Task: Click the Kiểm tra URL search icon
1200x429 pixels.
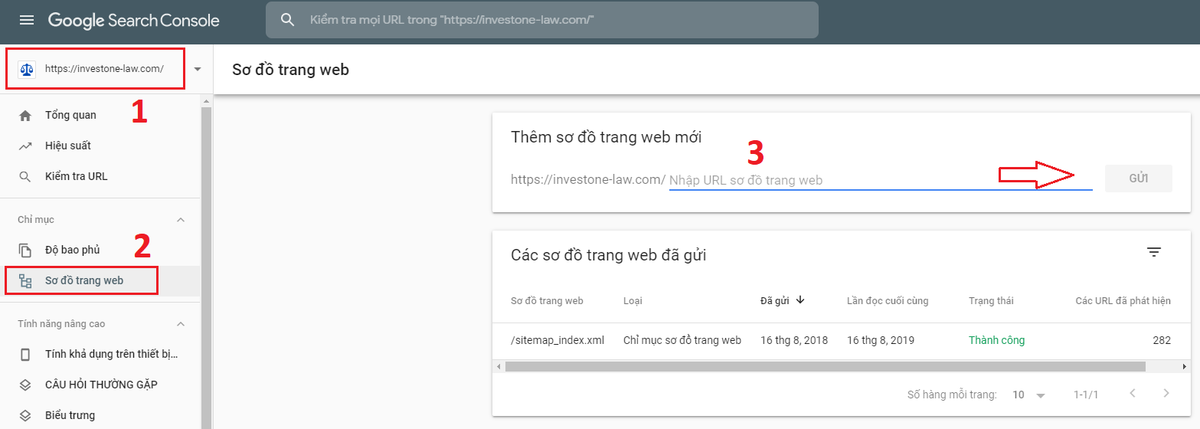Action: point(26,177)
